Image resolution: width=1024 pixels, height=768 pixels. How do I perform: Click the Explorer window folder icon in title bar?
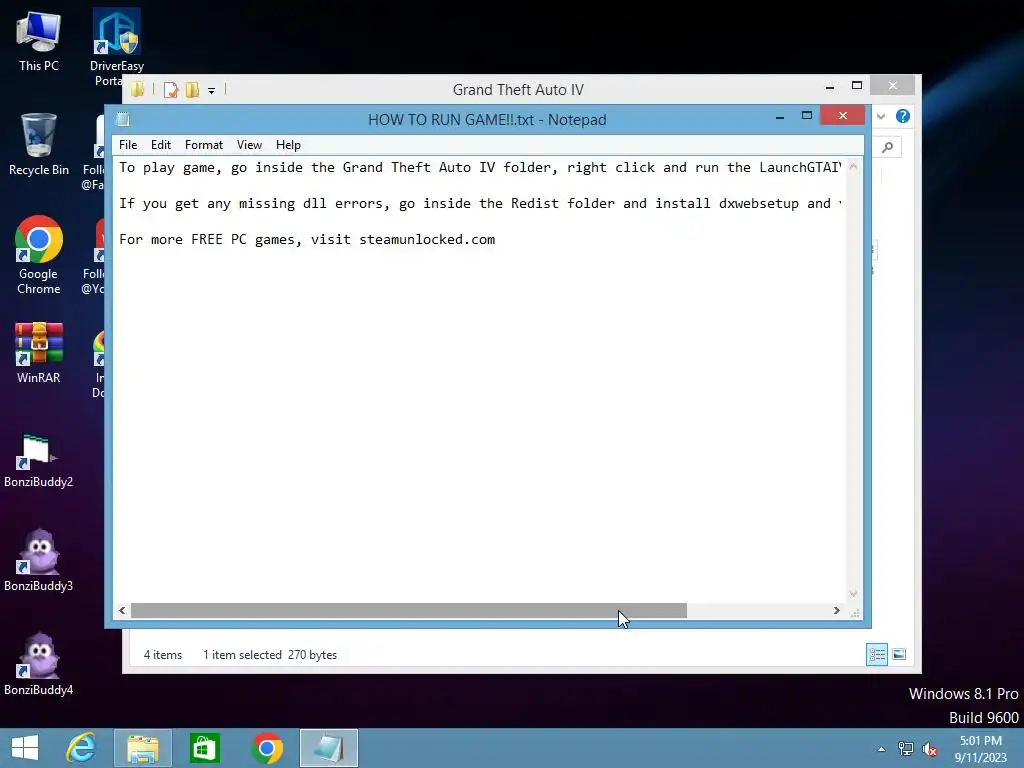tap(137, 89)
